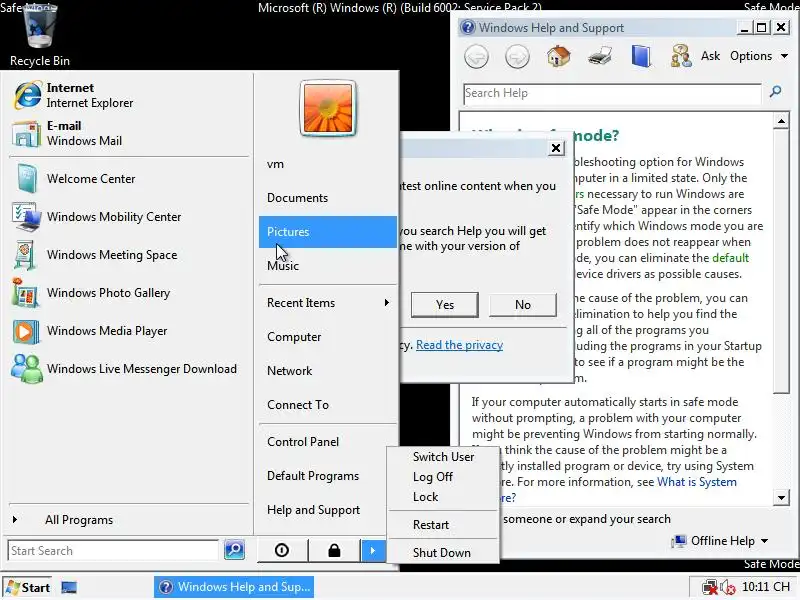Start Windows Media Player
800x600 pixels.
tap(128, 331)
